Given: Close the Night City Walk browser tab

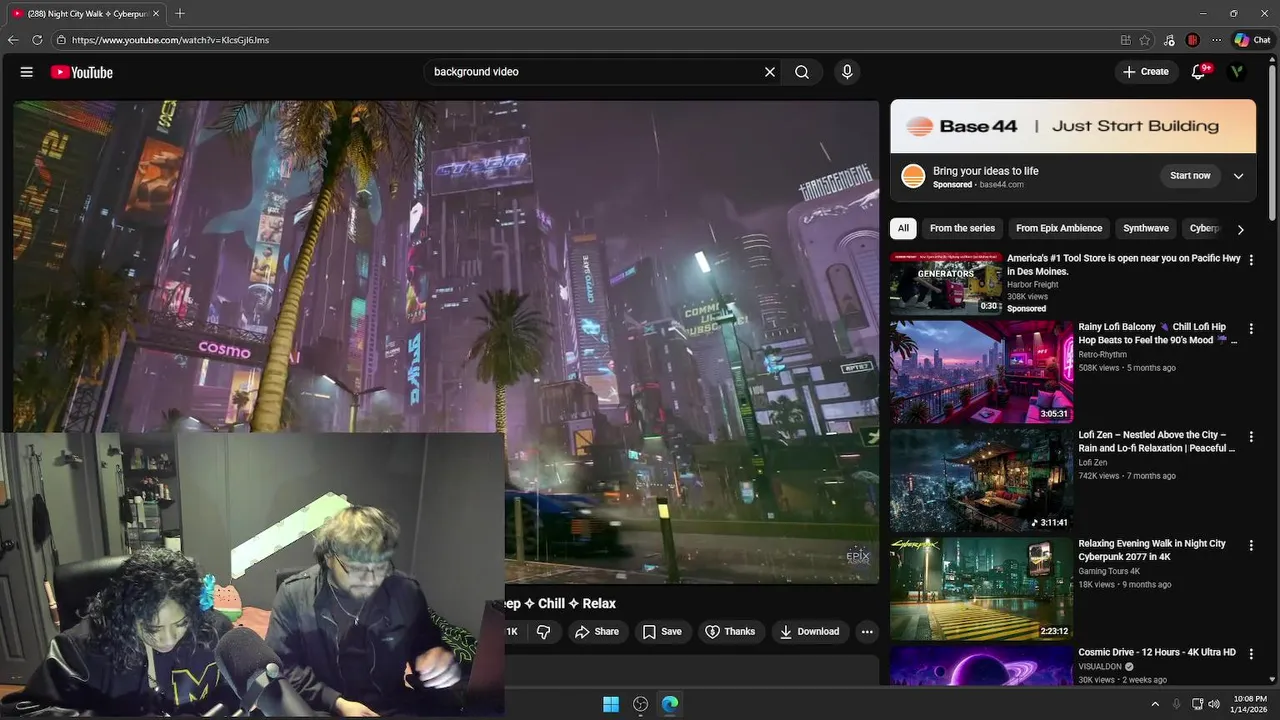Looking at the screenshot, I should [155, 14].
